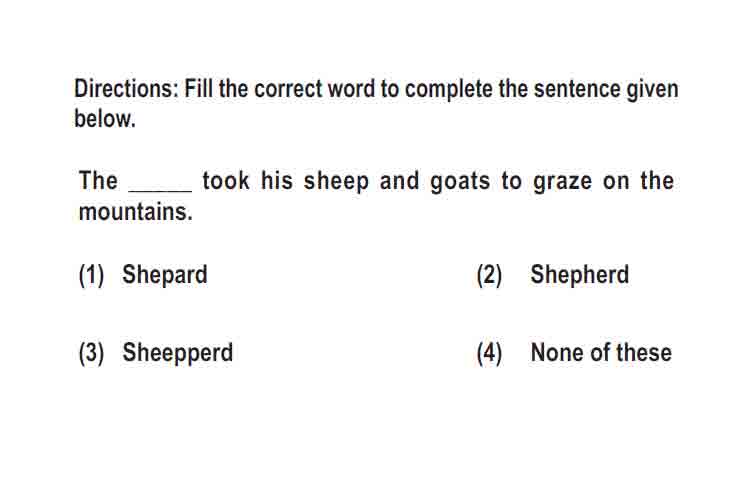Click the word Directions: in the heading
Viewport: 750px width, 500px height.
coord(126,89)
